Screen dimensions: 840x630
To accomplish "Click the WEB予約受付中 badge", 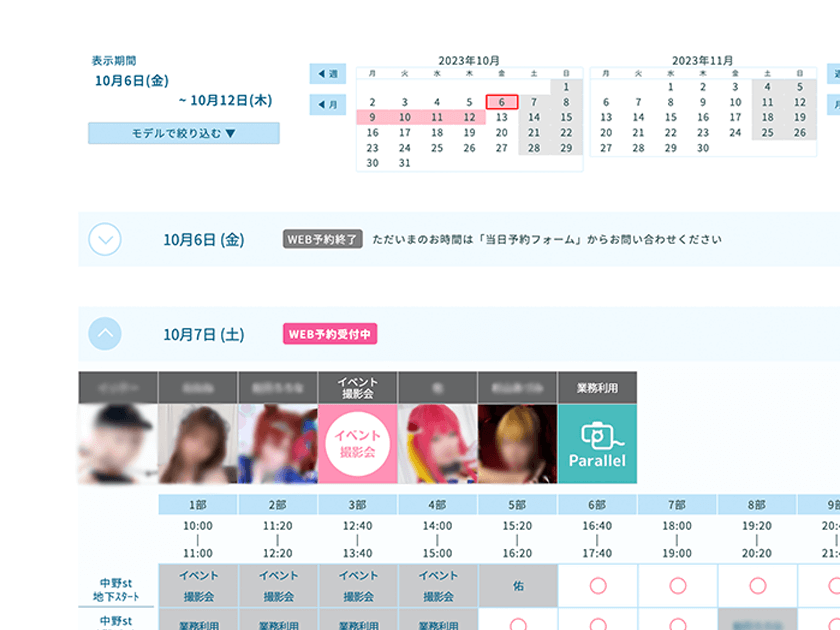I will pyautogui.click(x=330, y=334).
